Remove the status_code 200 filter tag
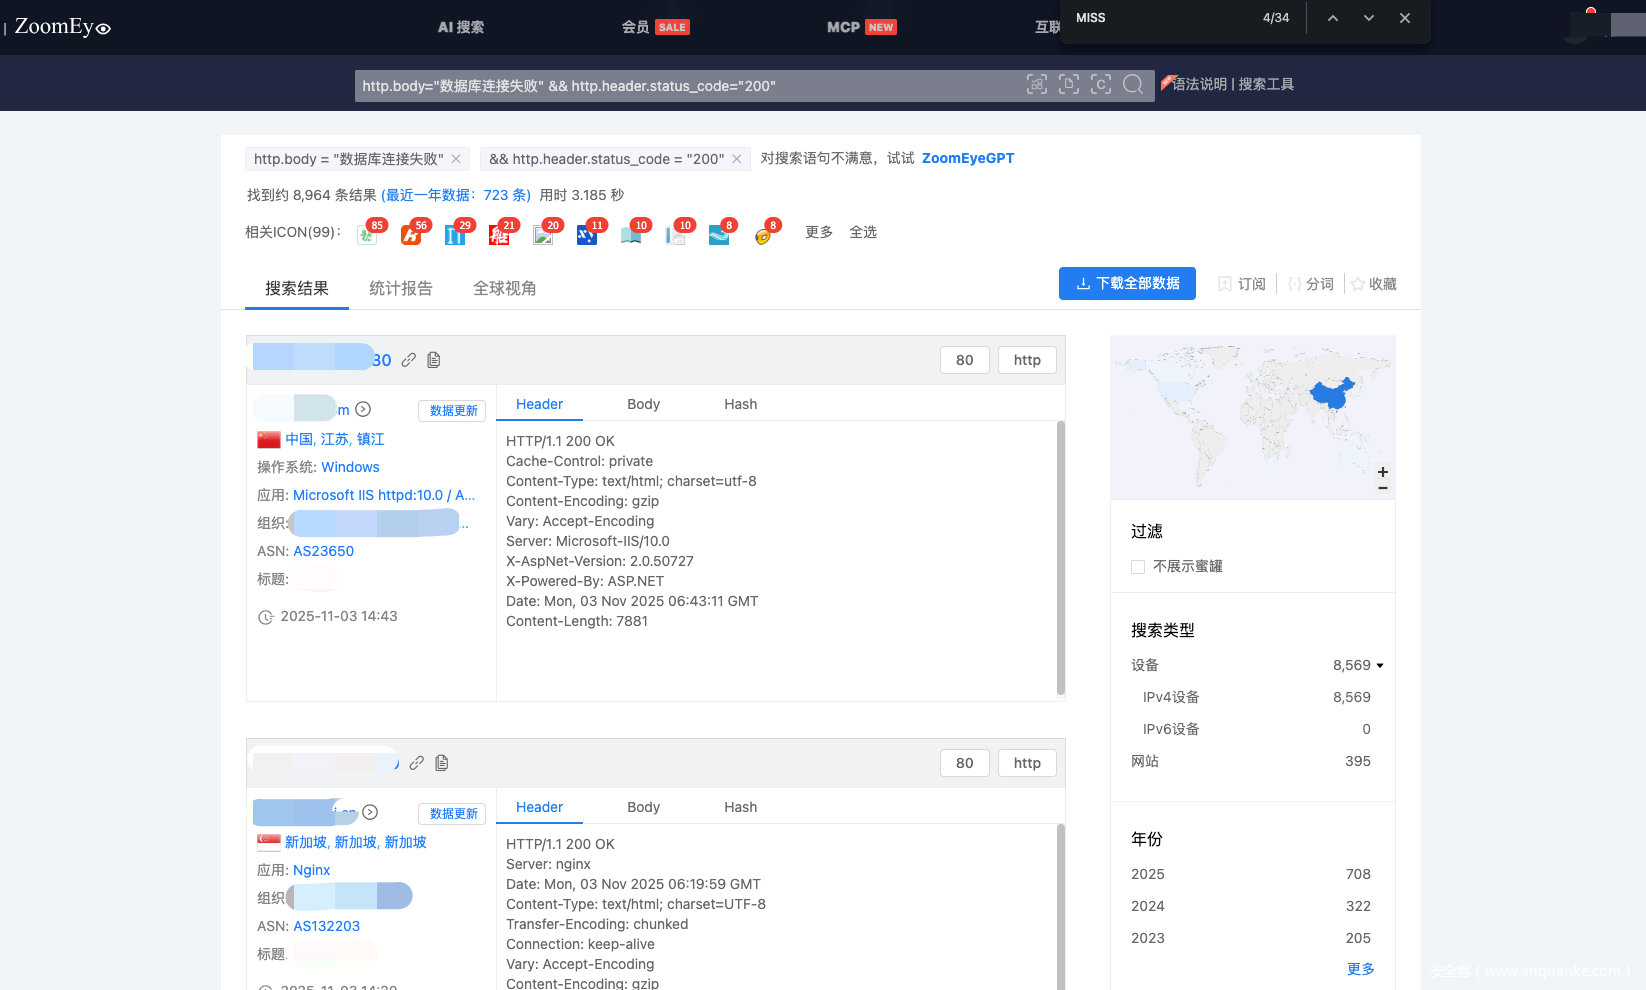 737,159
